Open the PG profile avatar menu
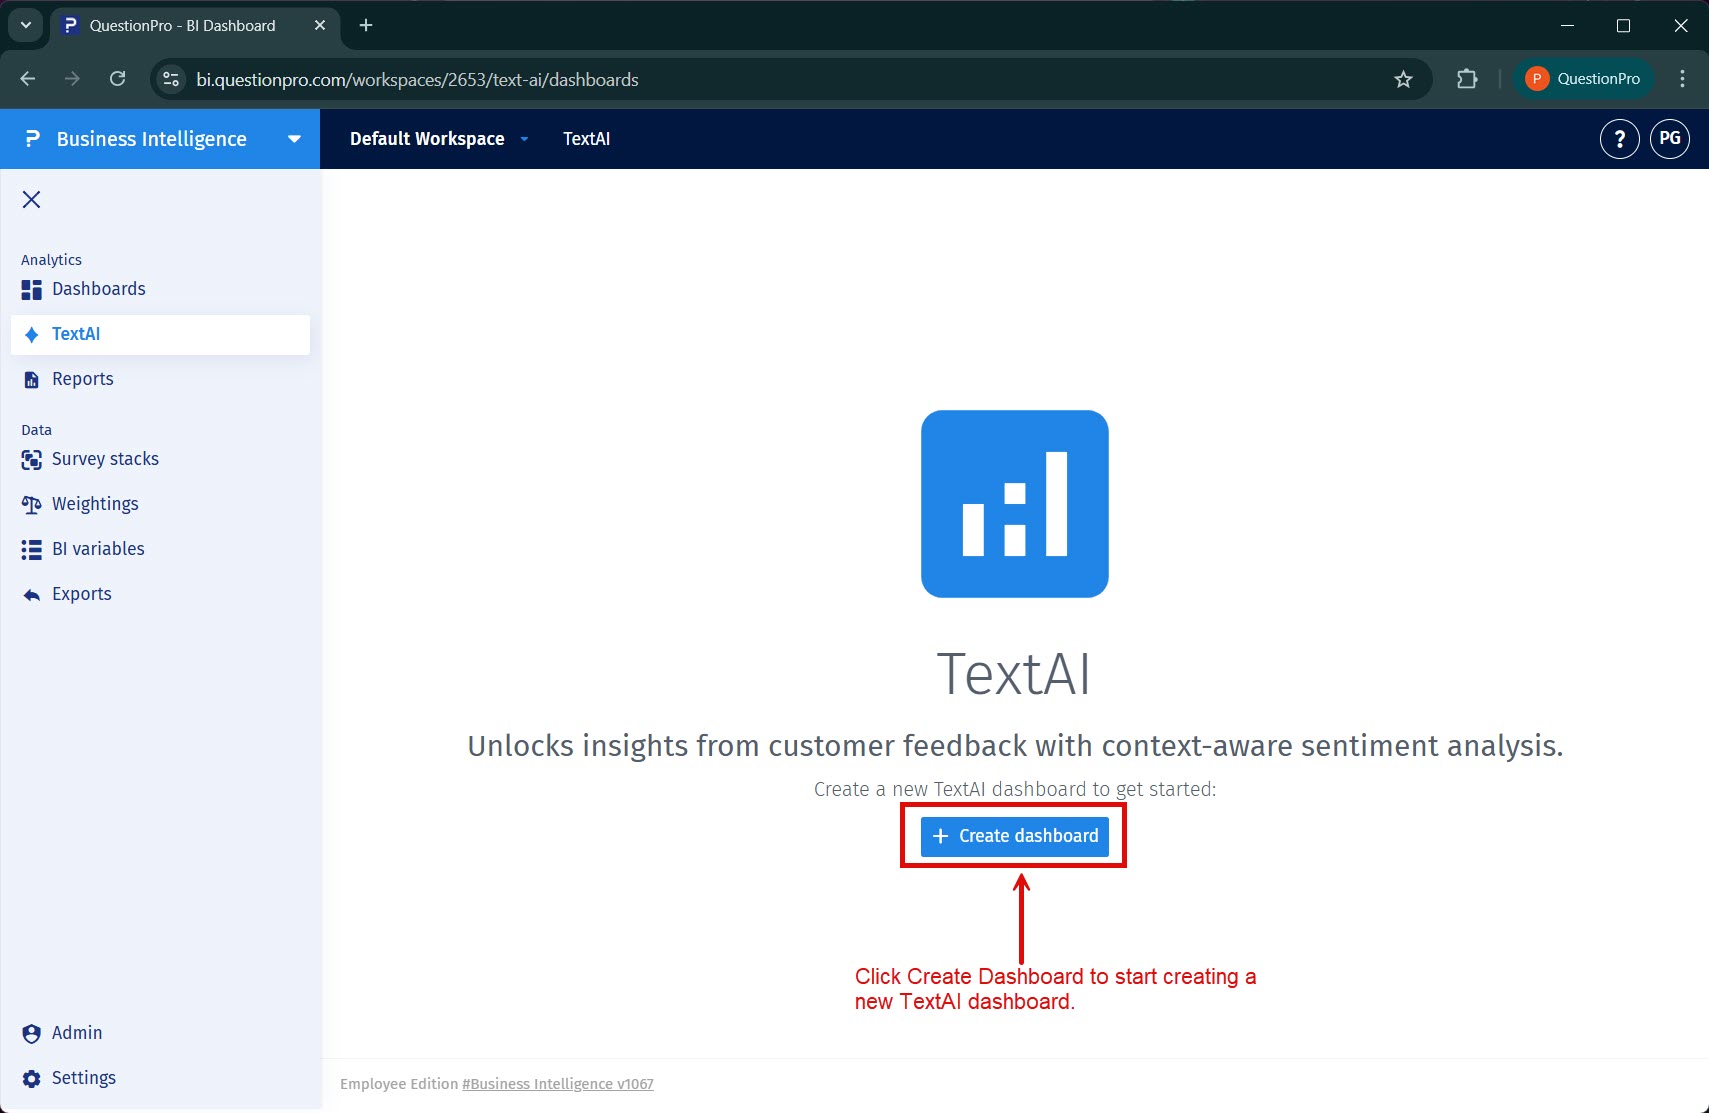1709x1113 pixels. point(1671,139)
